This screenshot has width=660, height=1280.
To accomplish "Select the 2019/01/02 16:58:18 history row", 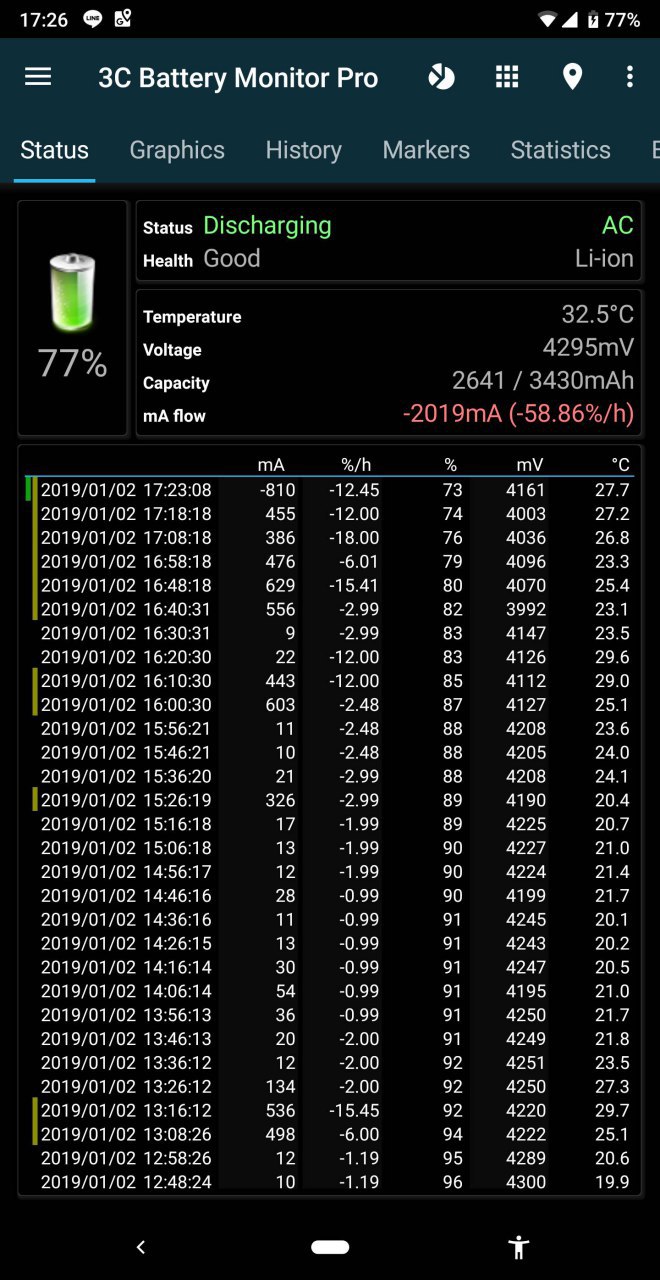I will (x=330, y=561).
